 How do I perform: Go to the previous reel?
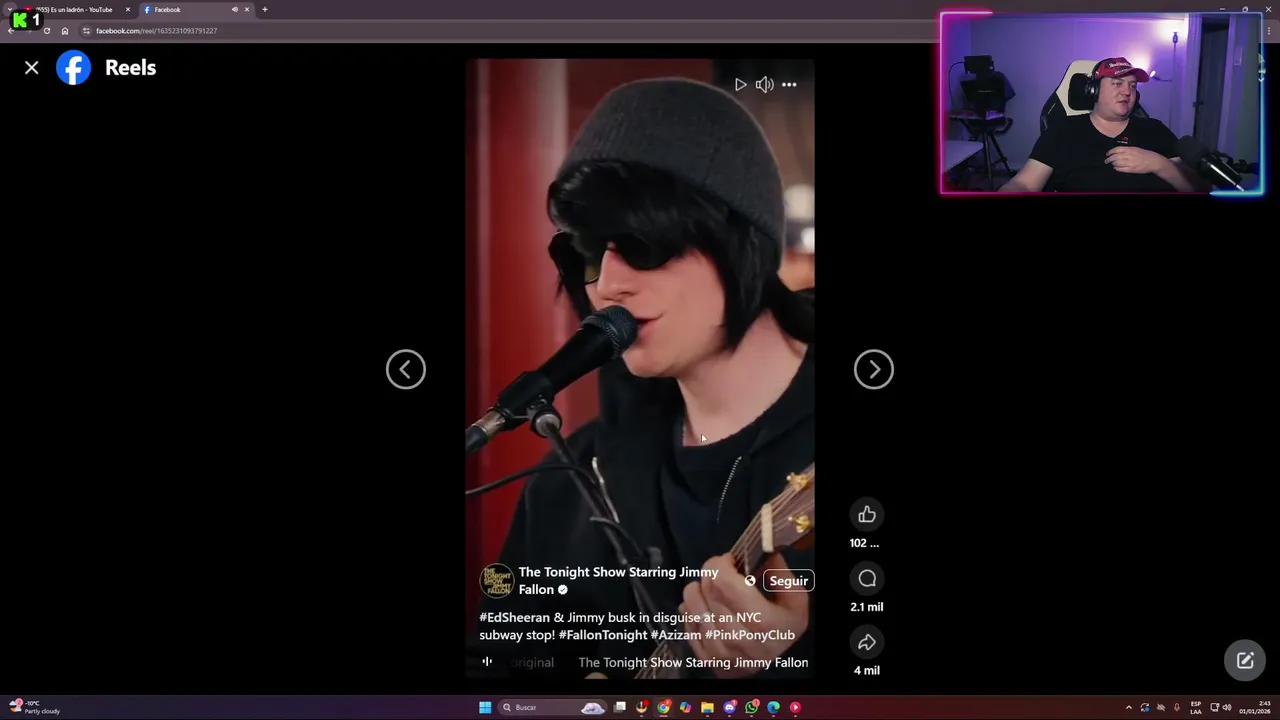click(x=406, y=369)
